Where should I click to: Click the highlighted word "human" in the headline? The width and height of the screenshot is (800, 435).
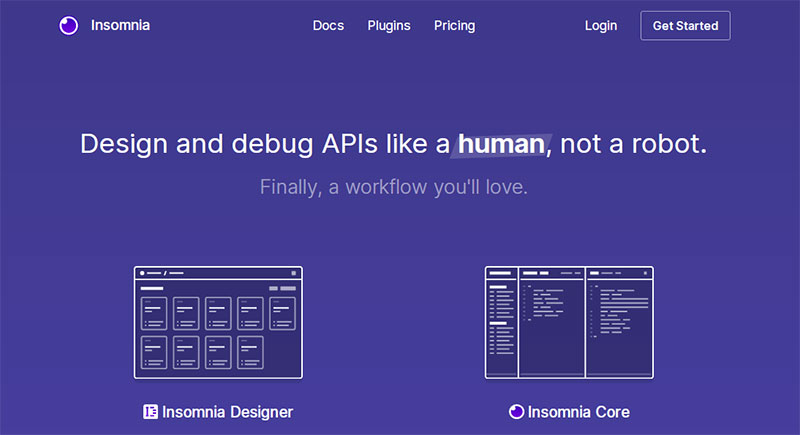(501, 144)
